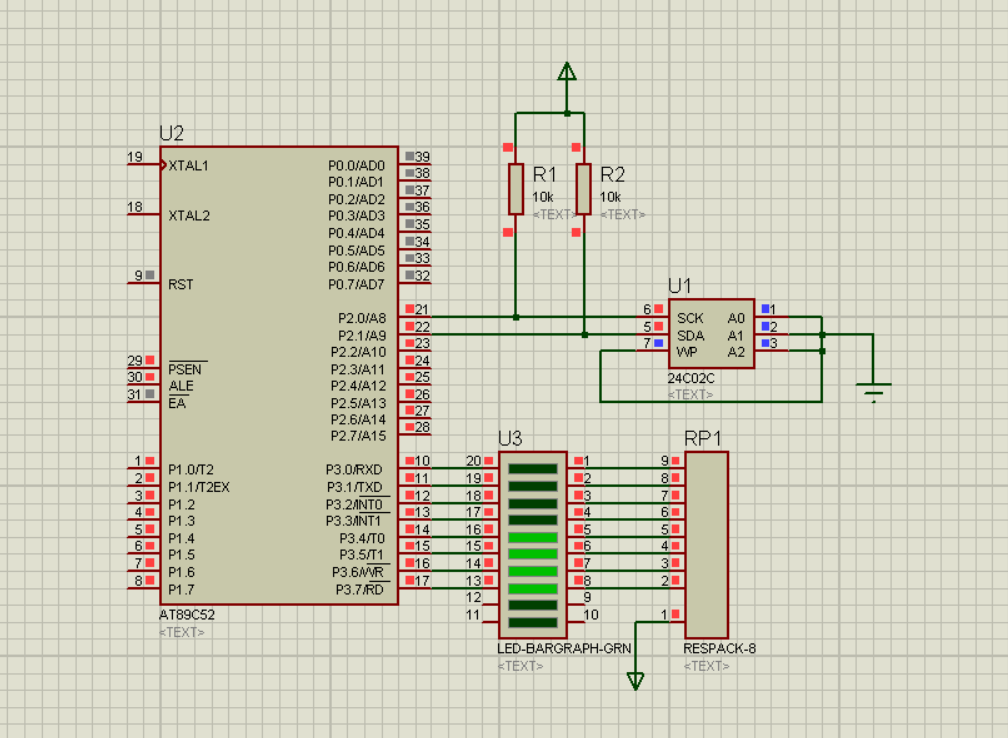This screenshot has height=738, width=1008.
Task: Select resistor R1 symbol
Action: pos(516,189)
